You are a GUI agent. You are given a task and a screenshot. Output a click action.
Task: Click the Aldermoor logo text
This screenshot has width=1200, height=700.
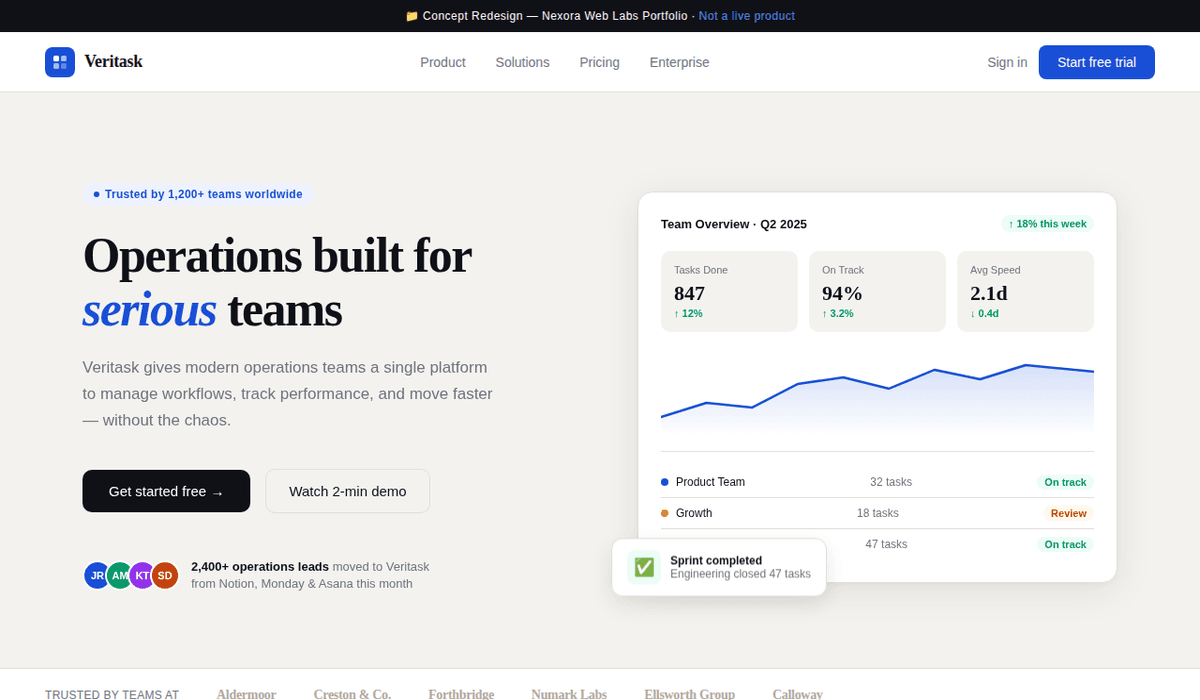[x=246, y=694]
